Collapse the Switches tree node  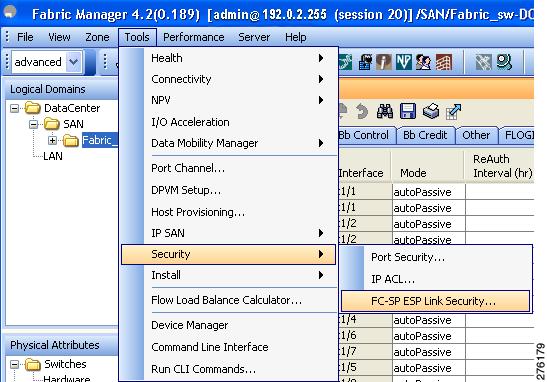click(x=14, y=365)
